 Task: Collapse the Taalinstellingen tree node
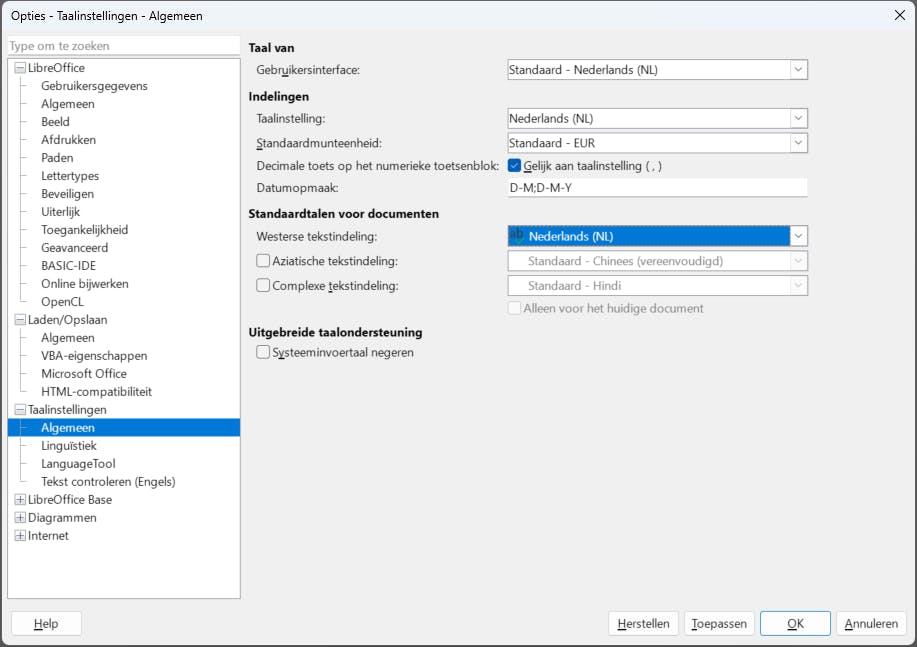click(x=20, y=410)
